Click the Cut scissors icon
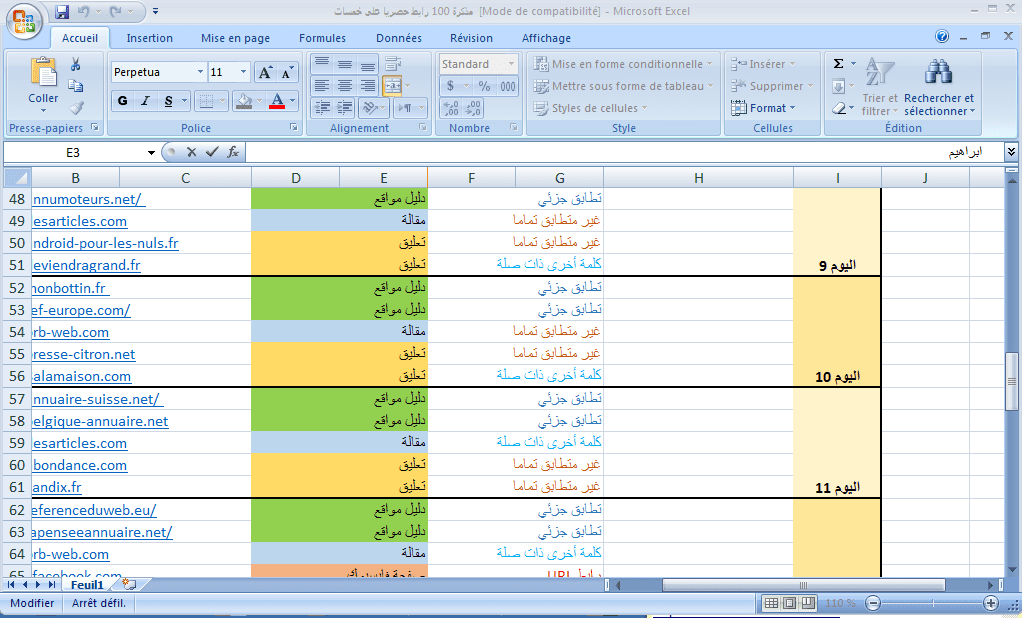The image size is (1022, 618). 75,64
